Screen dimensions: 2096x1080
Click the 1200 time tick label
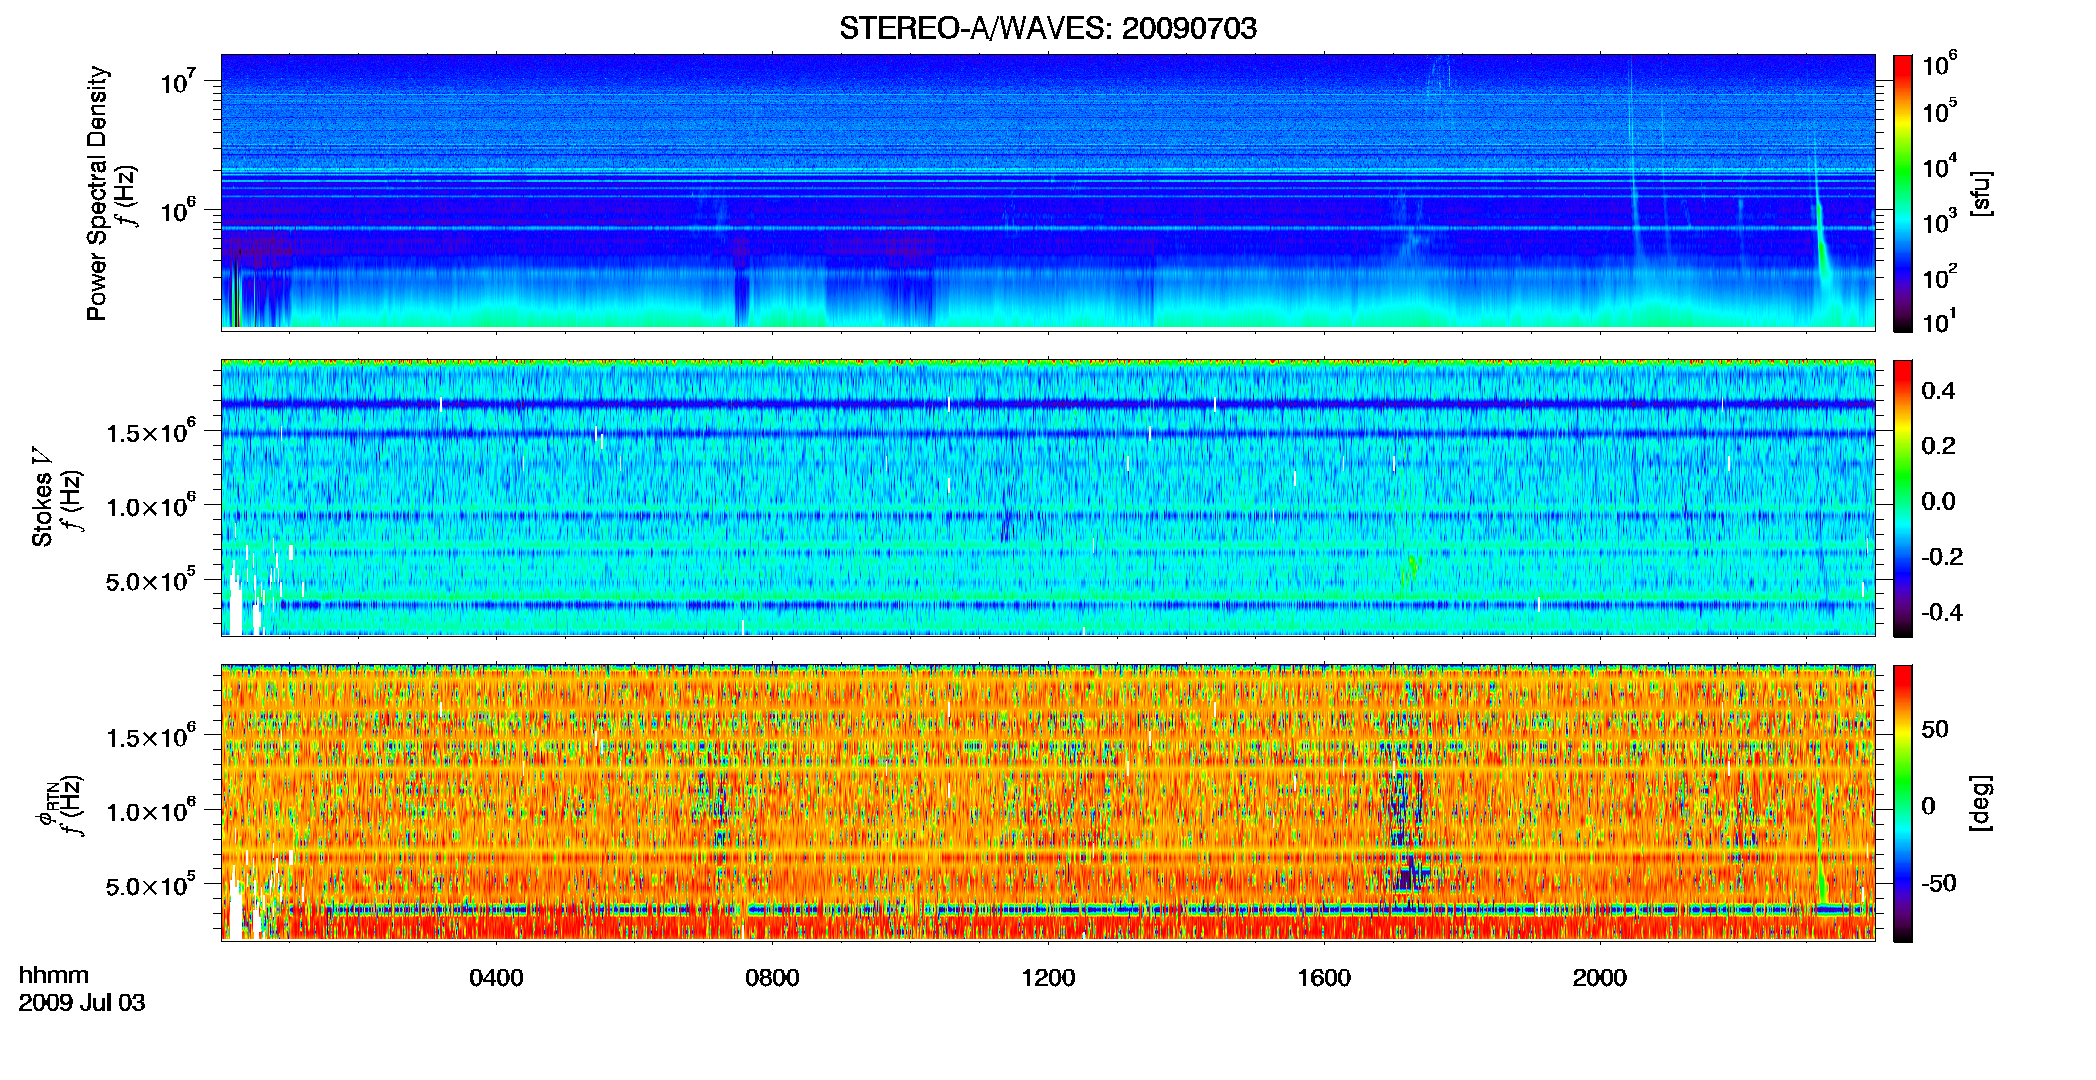[1048, 978]
